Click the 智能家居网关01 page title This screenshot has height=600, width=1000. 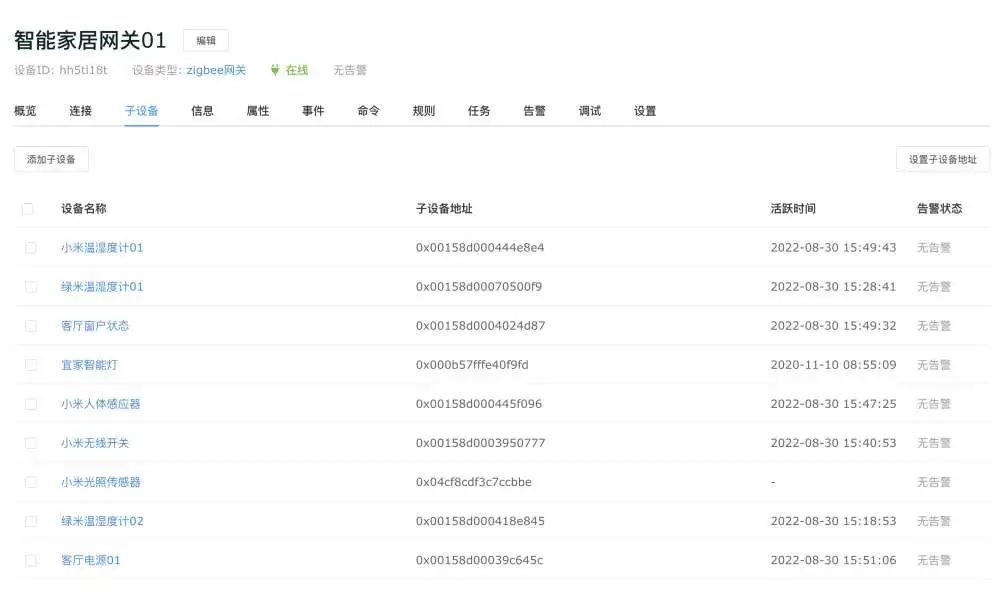point(90,40)
